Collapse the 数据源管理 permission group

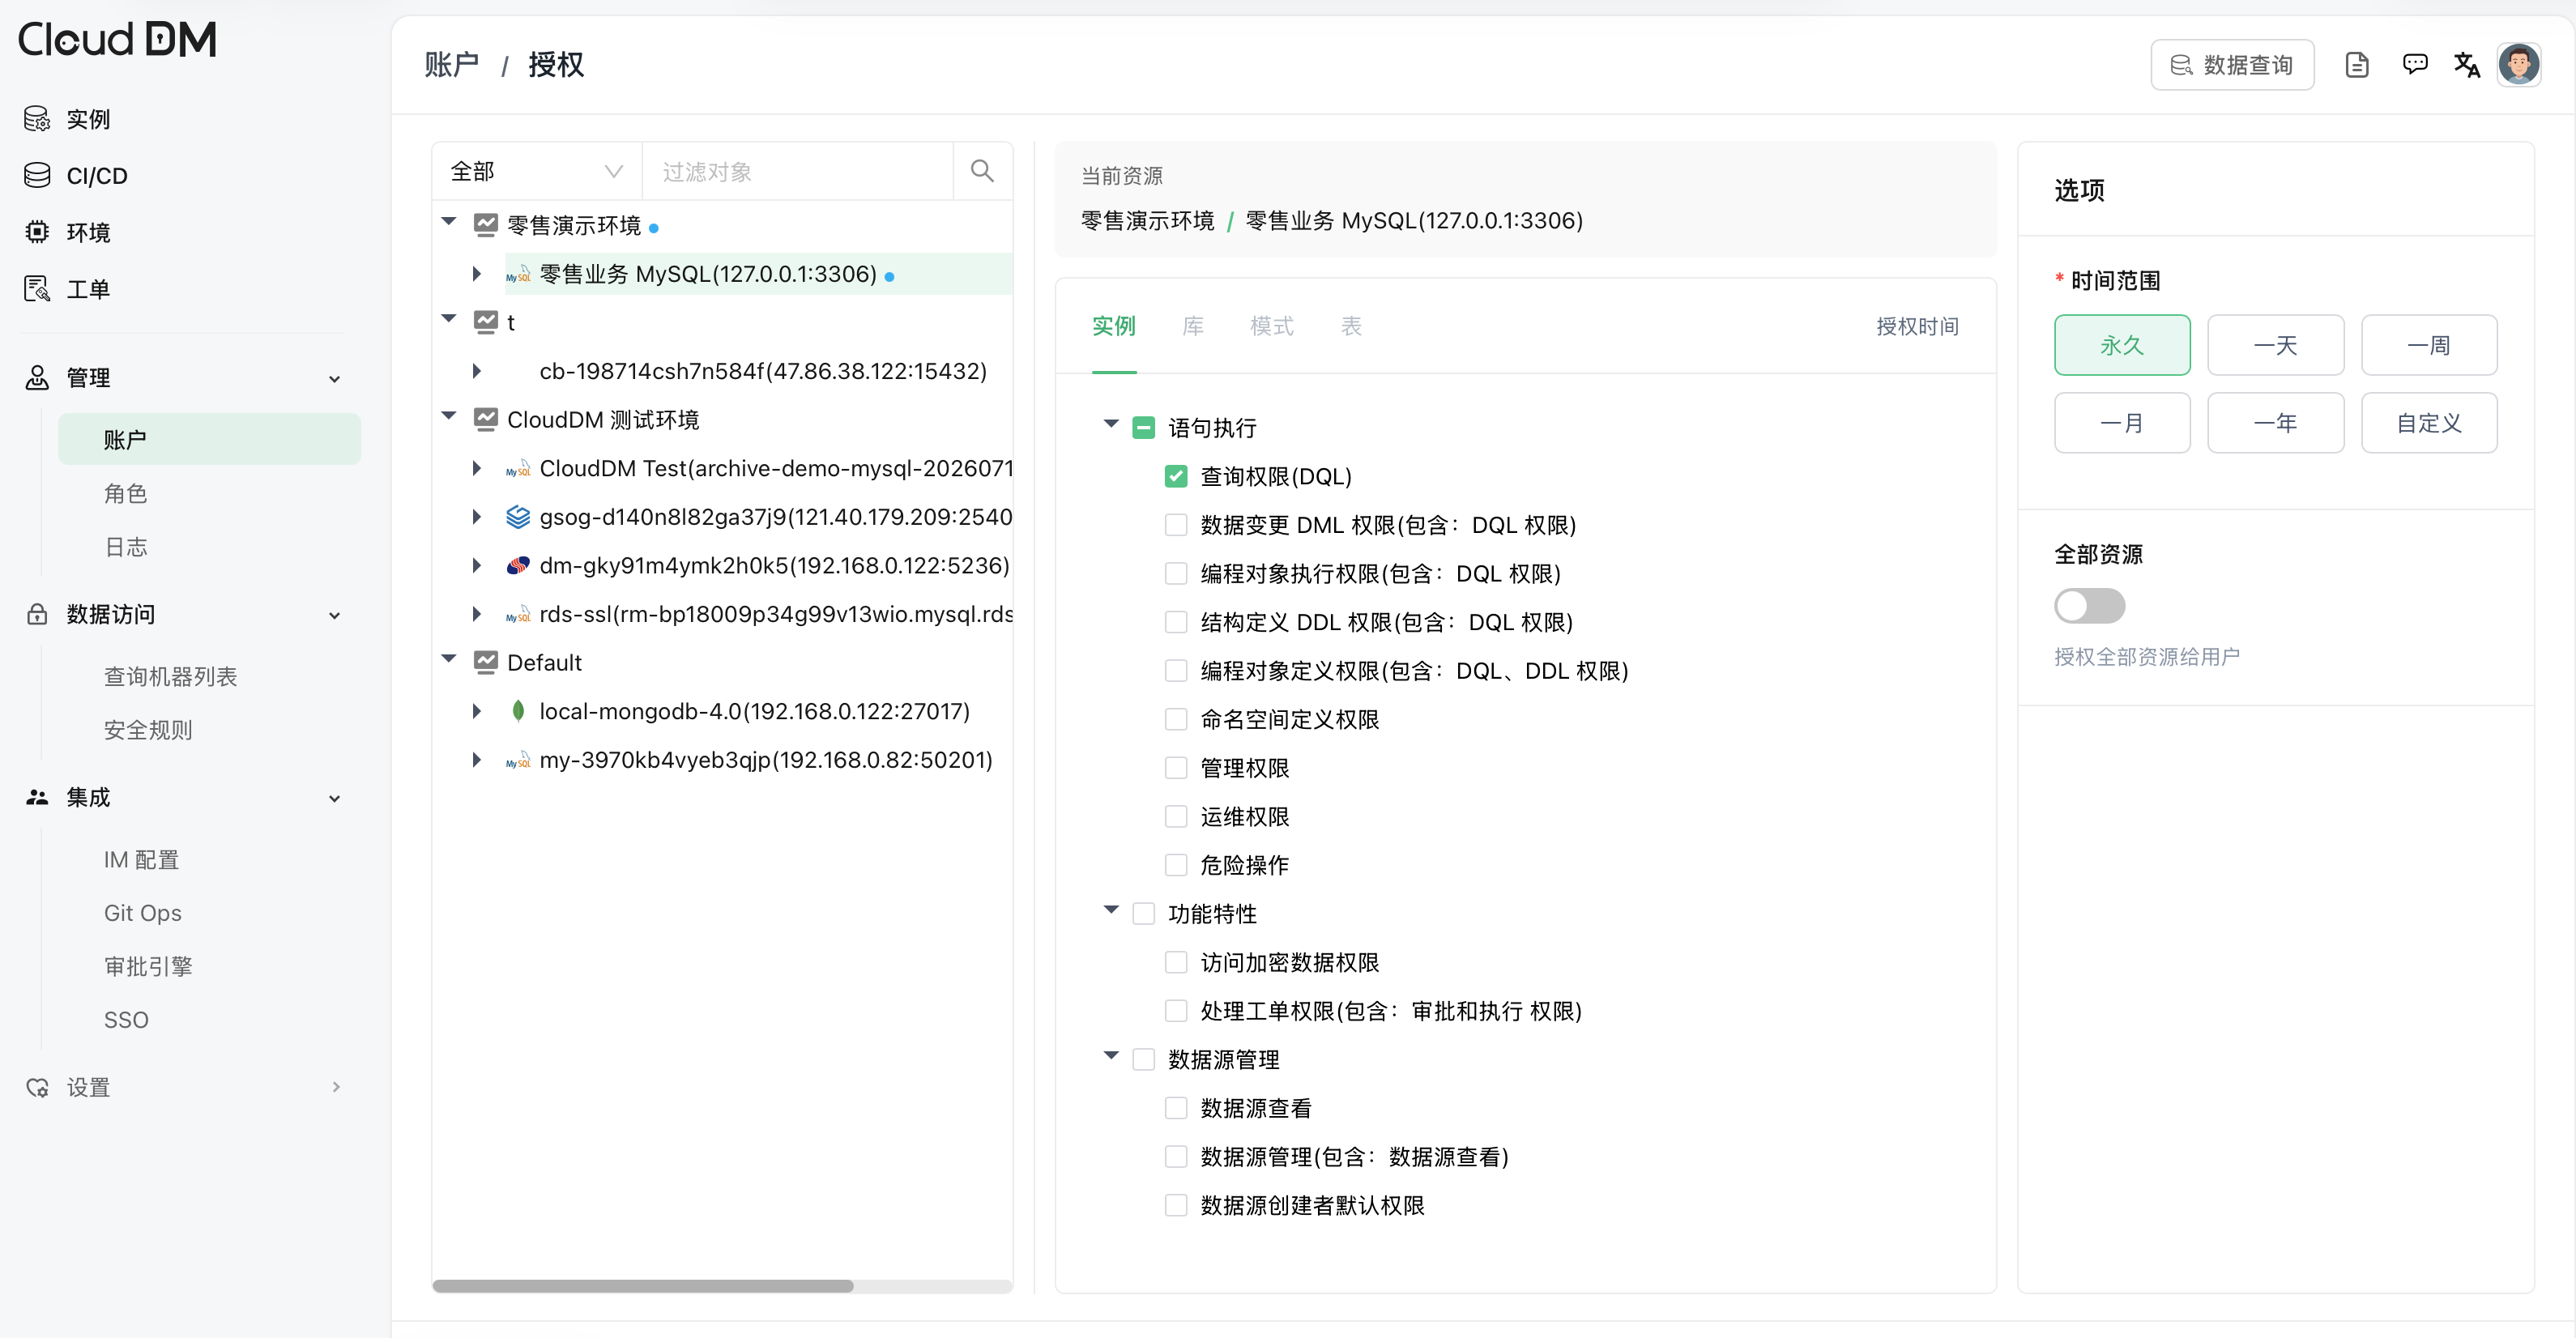(1111, 1056)
